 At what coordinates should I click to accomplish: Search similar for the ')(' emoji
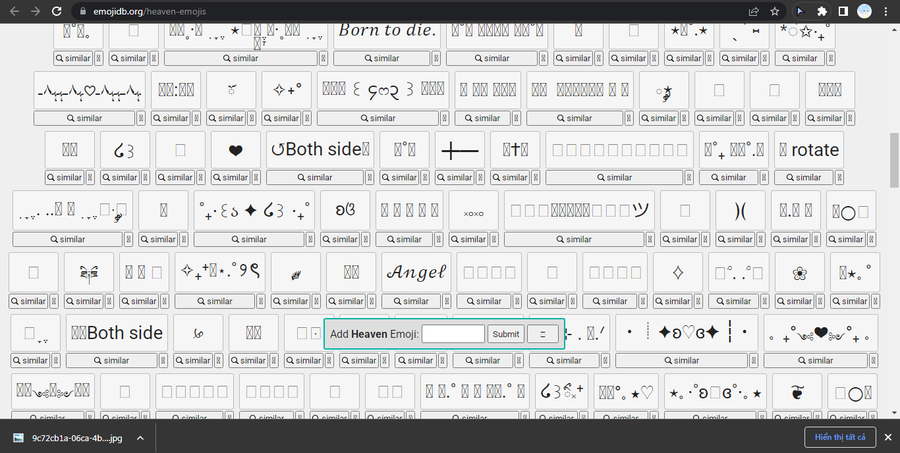point(735,239)
